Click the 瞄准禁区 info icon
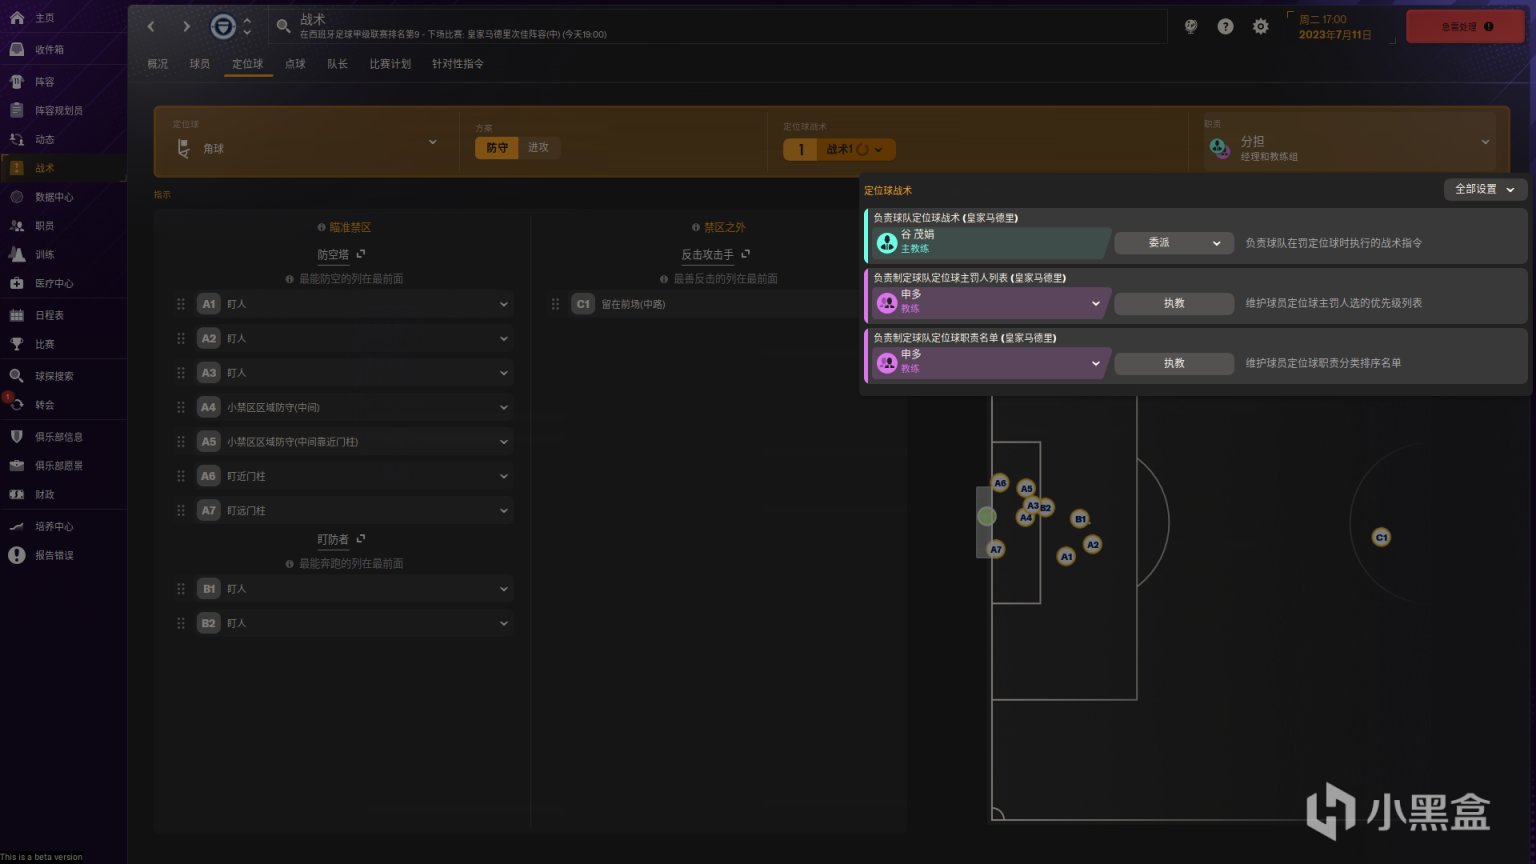 (321, 228)
